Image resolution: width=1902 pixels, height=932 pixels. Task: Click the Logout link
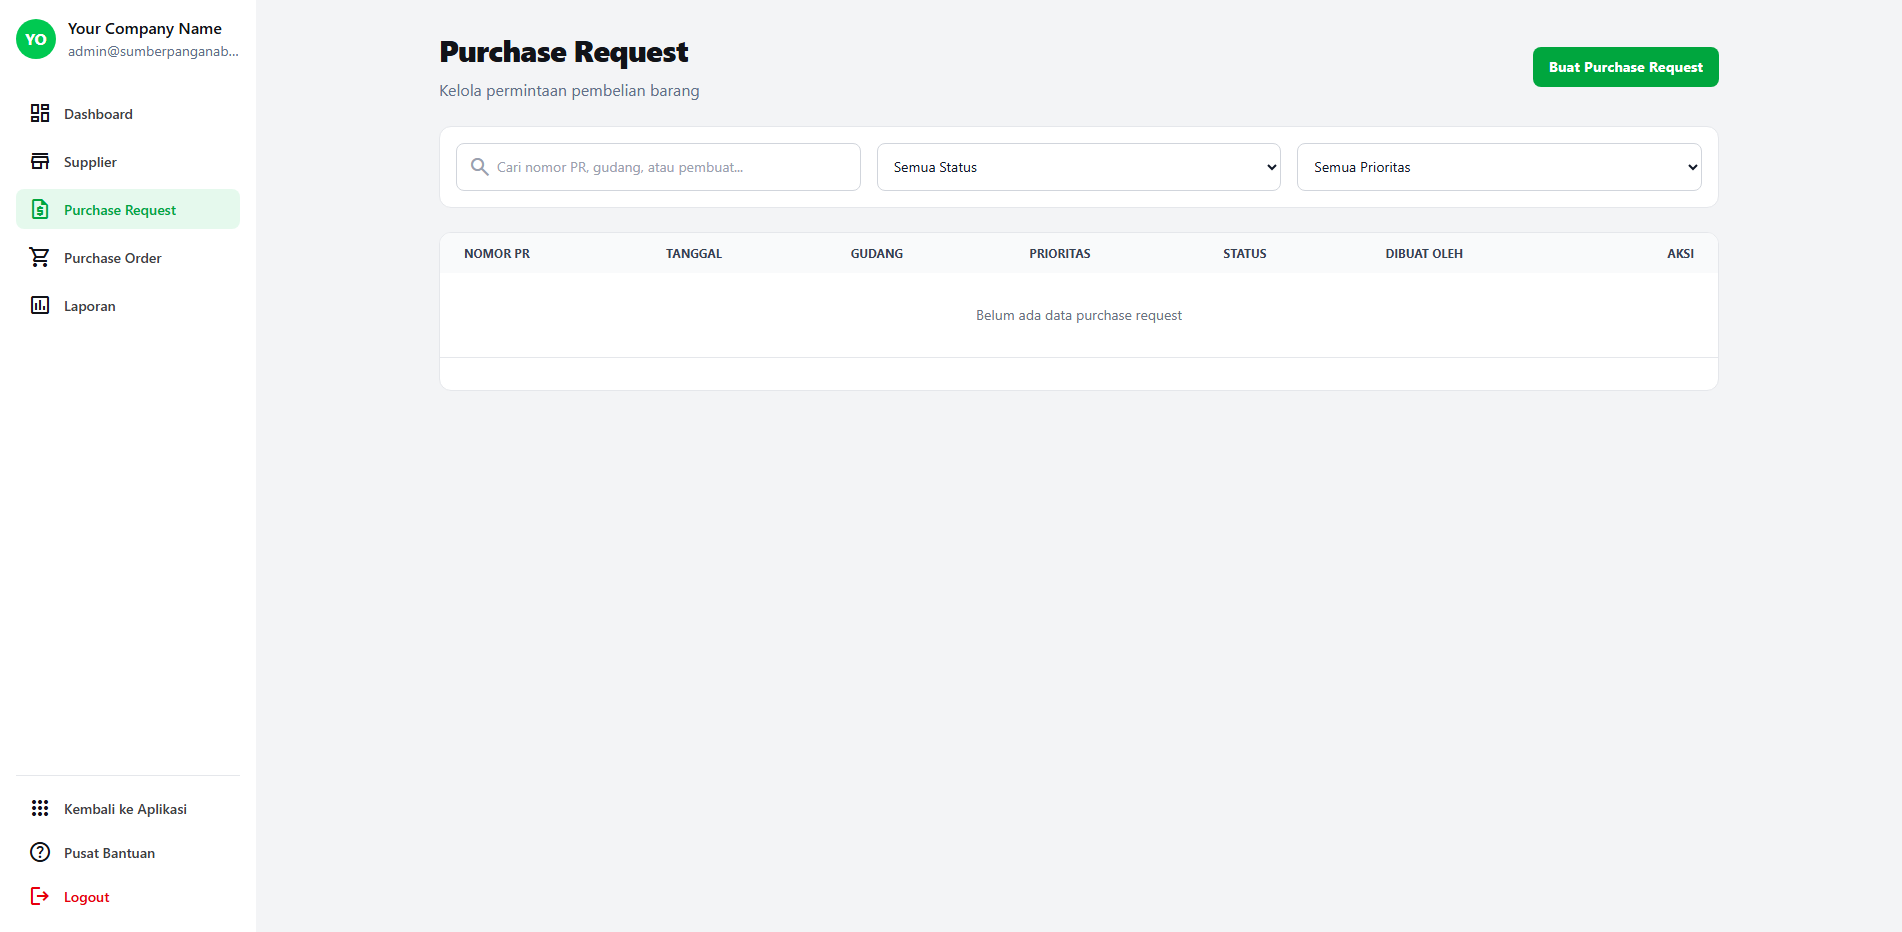(85, 896)
